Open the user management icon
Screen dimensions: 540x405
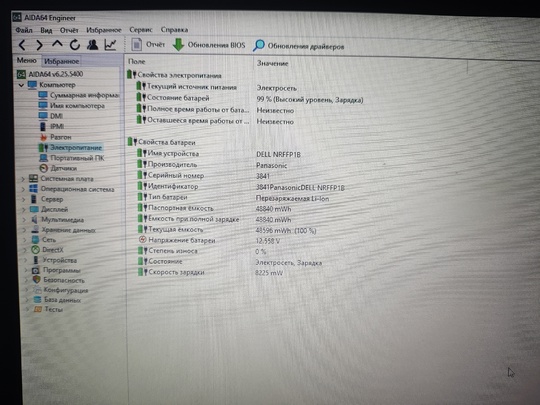click(x=92, y=44)
